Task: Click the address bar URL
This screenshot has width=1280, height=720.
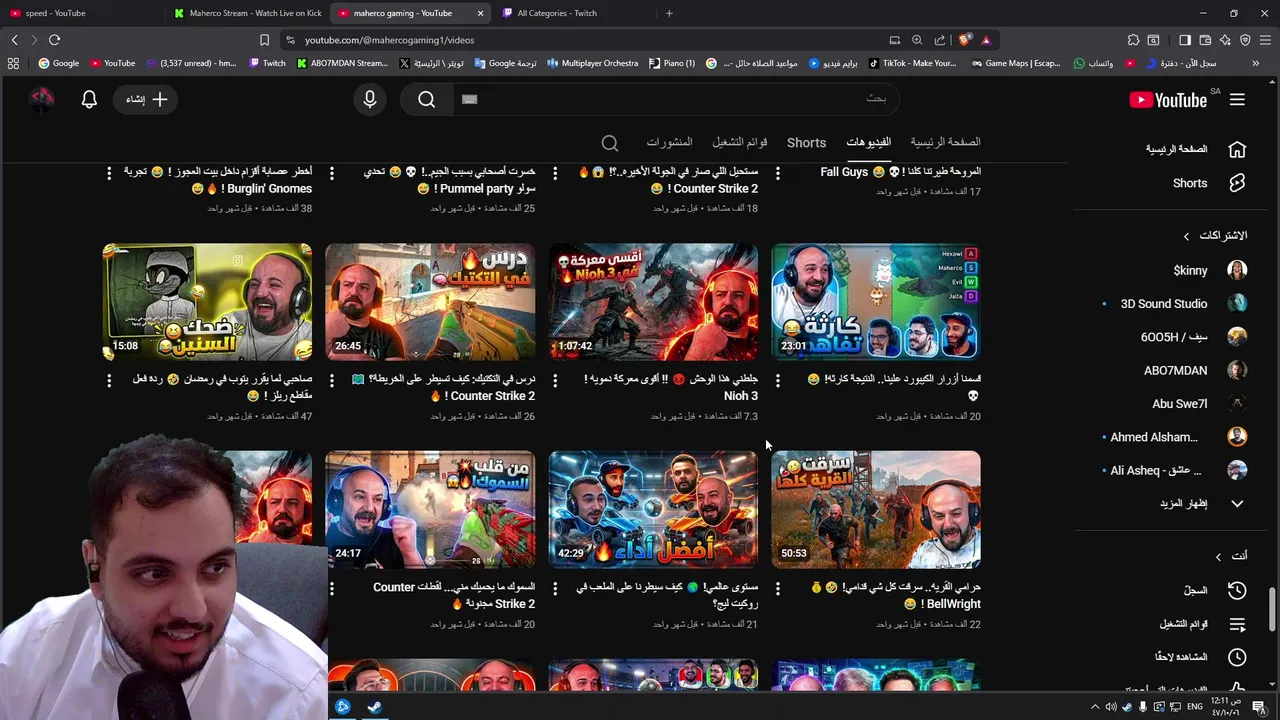Action: click(390, 40)
